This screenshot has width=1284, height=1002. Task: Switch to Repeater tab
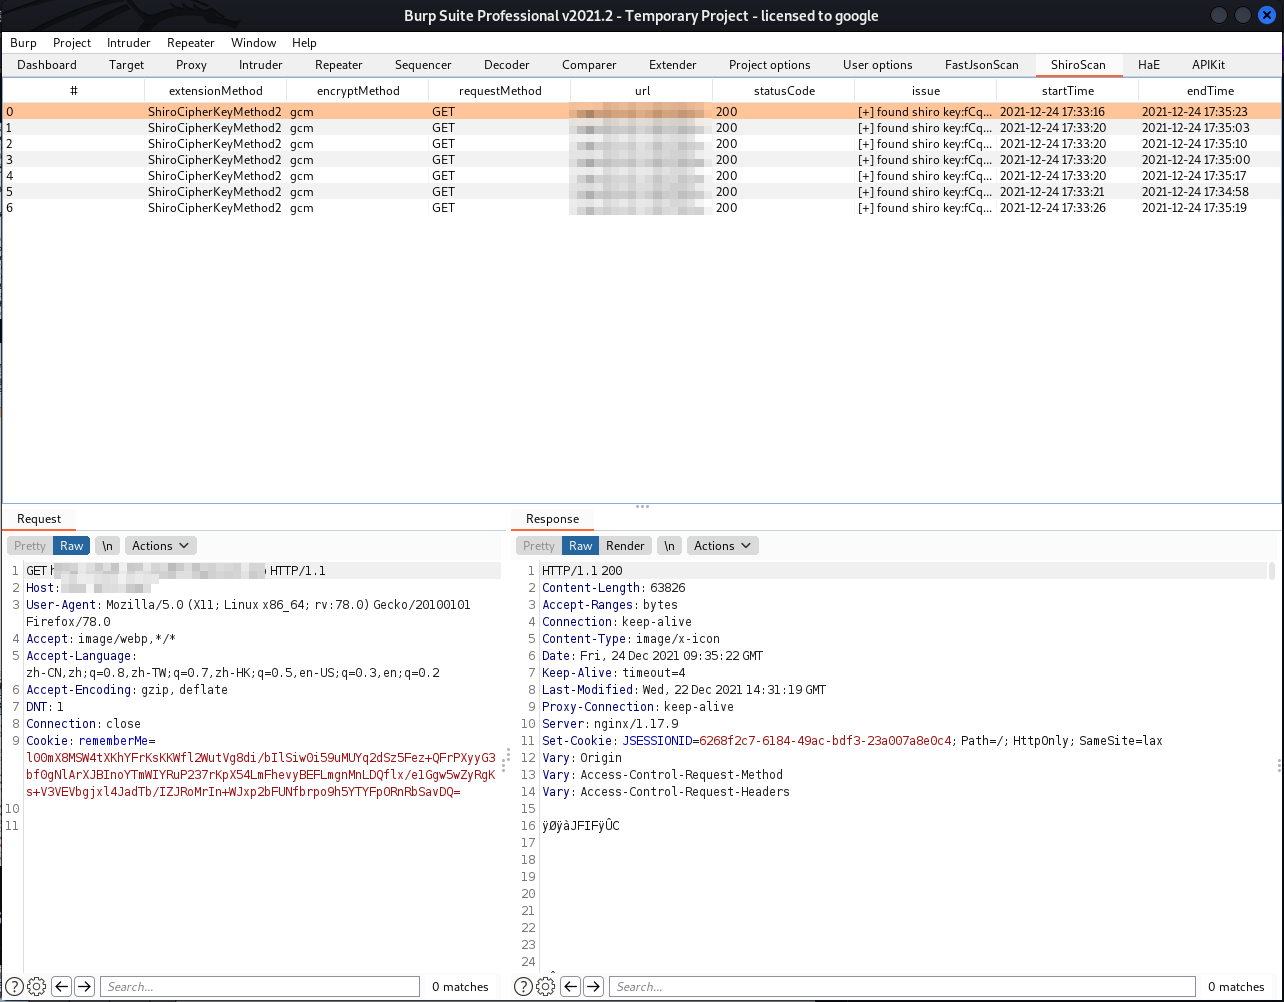click(x=339, y=65)
